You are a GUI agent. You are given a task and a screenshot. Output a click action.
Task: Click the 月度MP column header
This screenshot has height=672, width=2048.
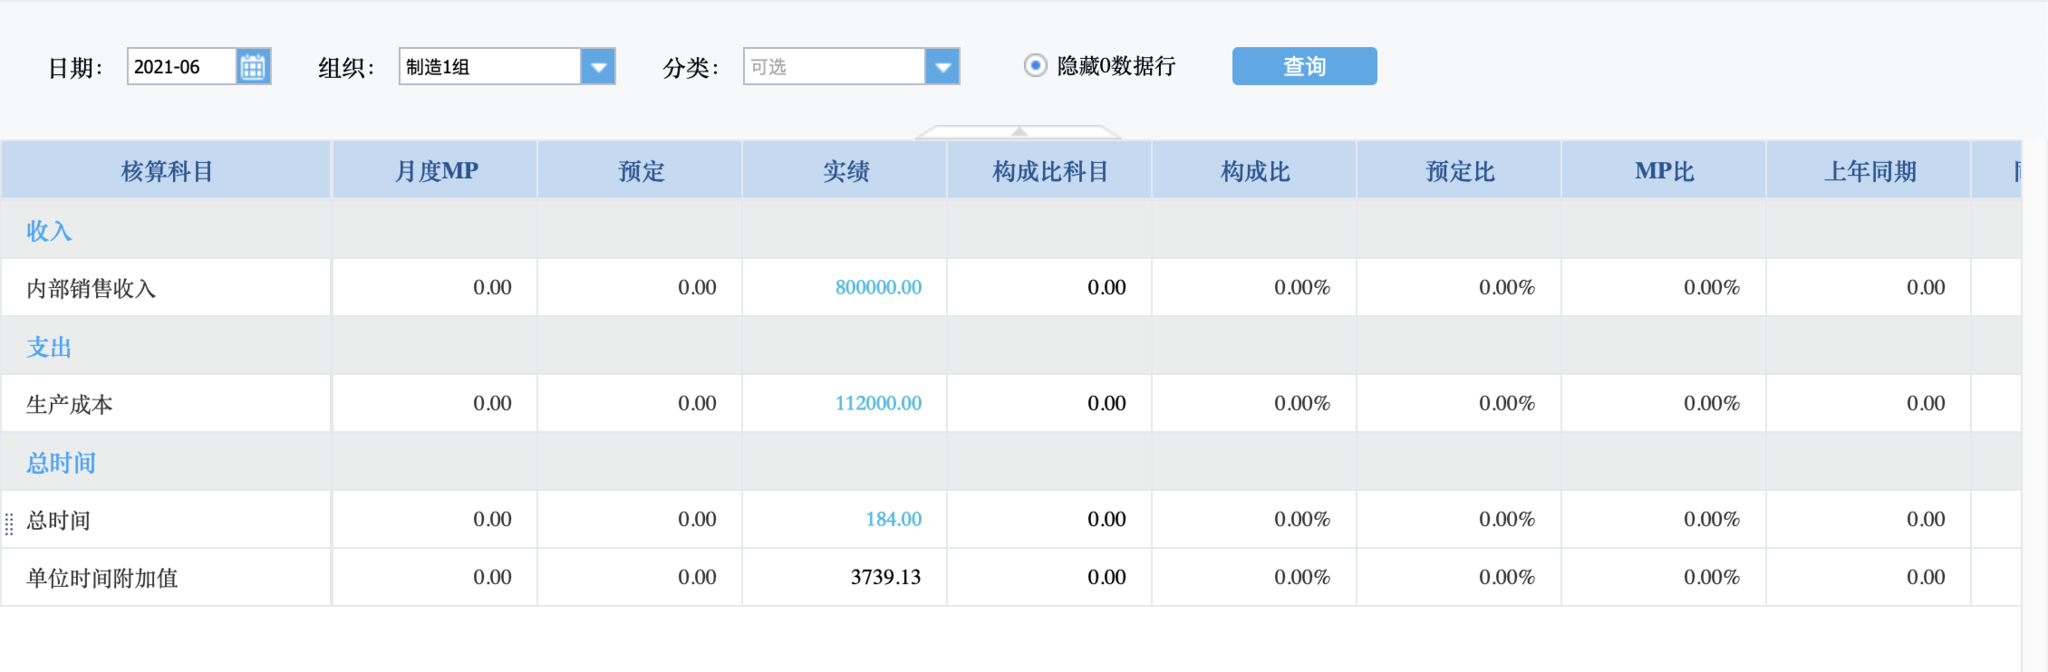[x=436, y=171]
